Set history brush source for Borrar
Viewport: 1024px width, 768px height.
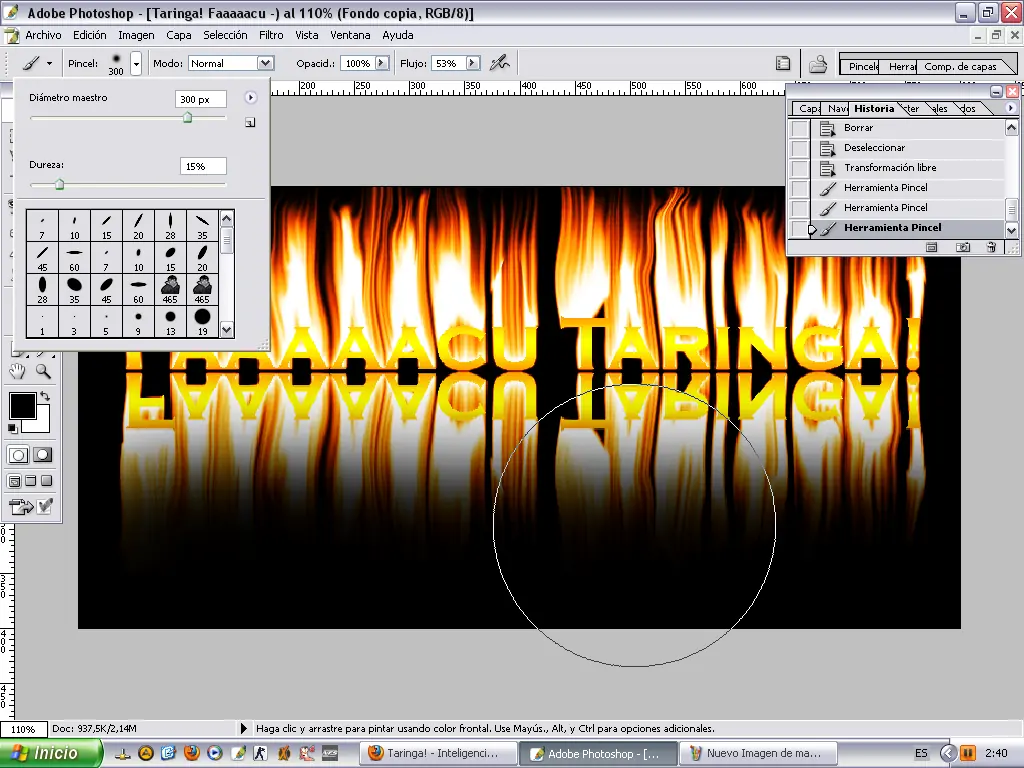click(x=799, y=128)
